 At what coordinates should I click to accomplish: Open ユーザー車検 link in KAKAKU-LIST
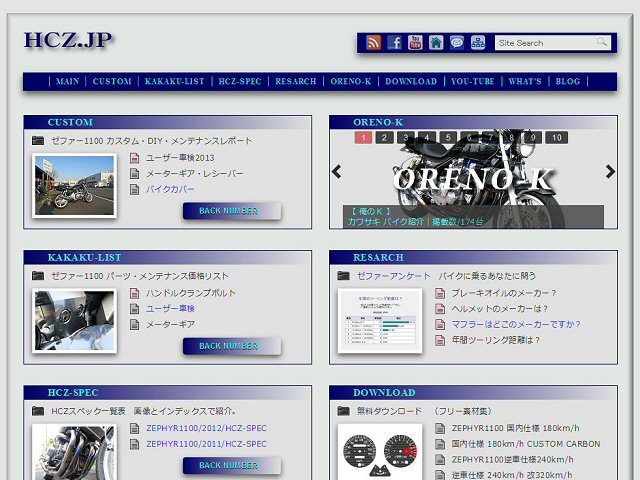click(170, 309)
